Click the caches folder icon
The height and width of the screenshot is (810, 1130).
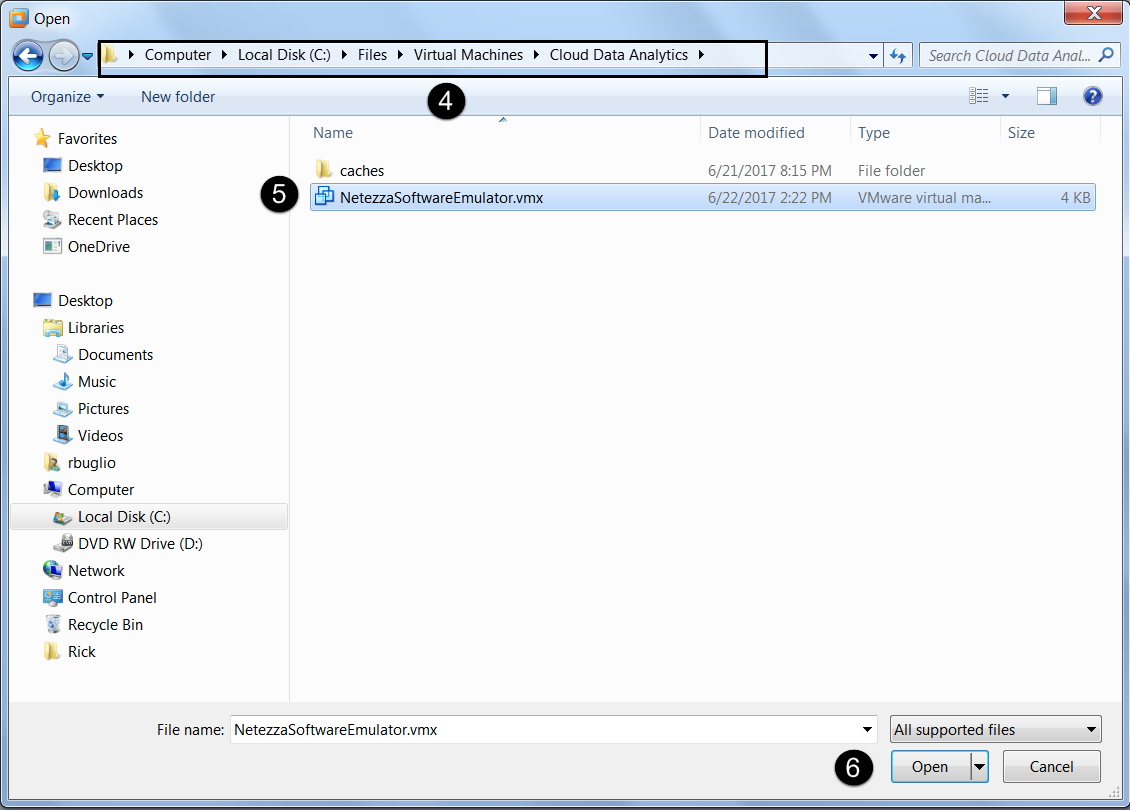pyautogui.click(x=324, y=170)
